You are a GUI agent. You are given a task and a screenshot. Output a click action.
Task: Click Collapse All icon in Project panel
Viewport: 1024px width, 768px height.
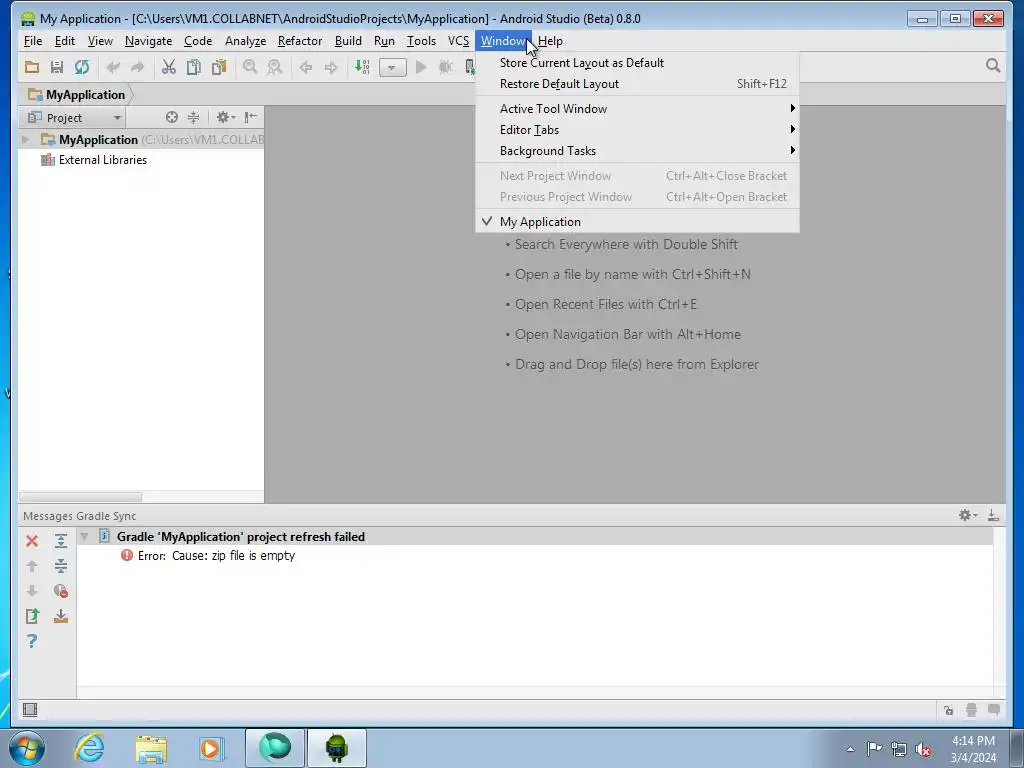click(193, 117)
